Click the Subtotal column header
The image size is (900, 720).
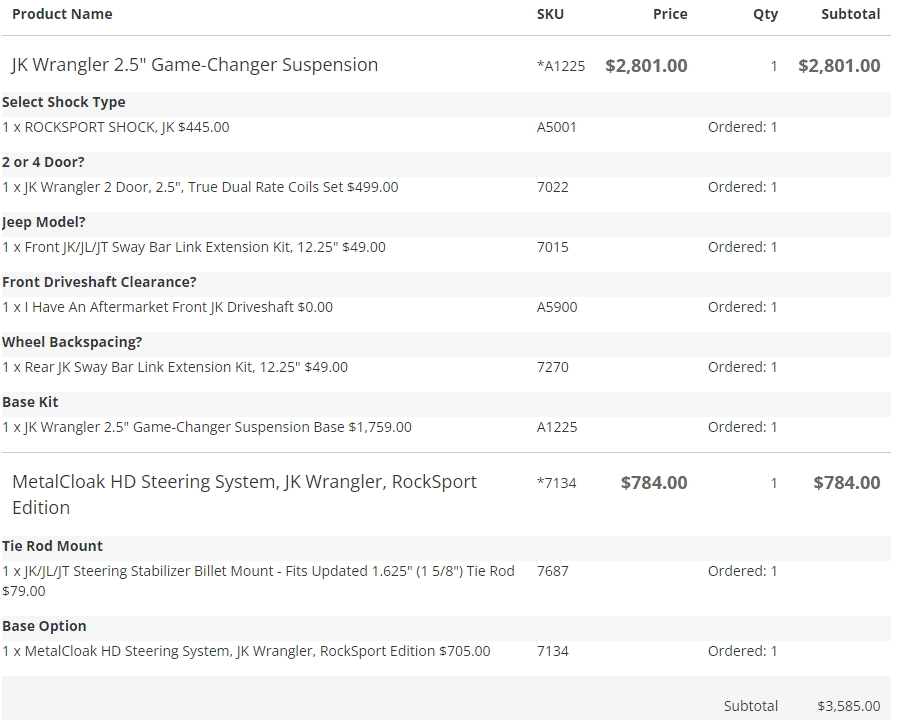pos(850,14)
